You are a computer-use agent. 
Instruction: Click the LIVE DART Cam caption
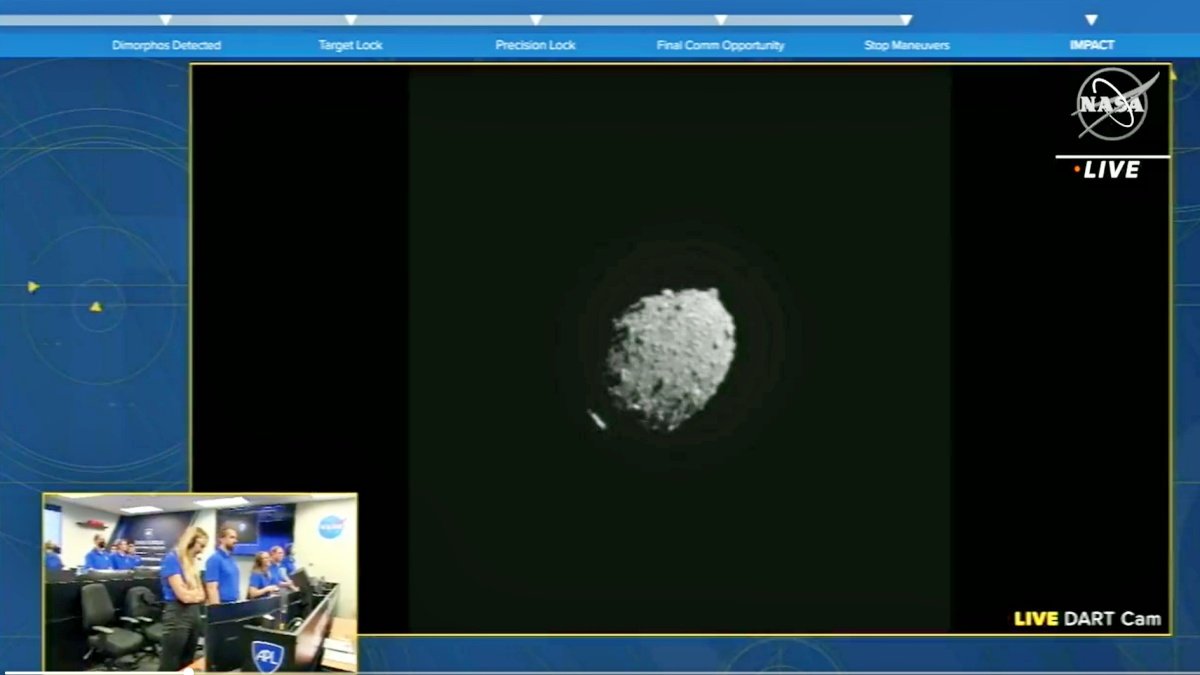[1088, 619]
